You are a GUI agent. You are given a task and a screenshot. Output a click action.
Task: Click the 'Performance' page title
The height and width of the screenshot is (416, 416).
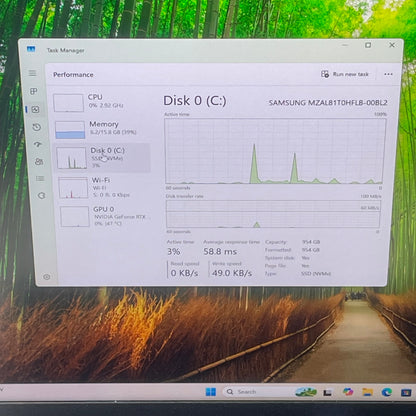coord(73,75)
